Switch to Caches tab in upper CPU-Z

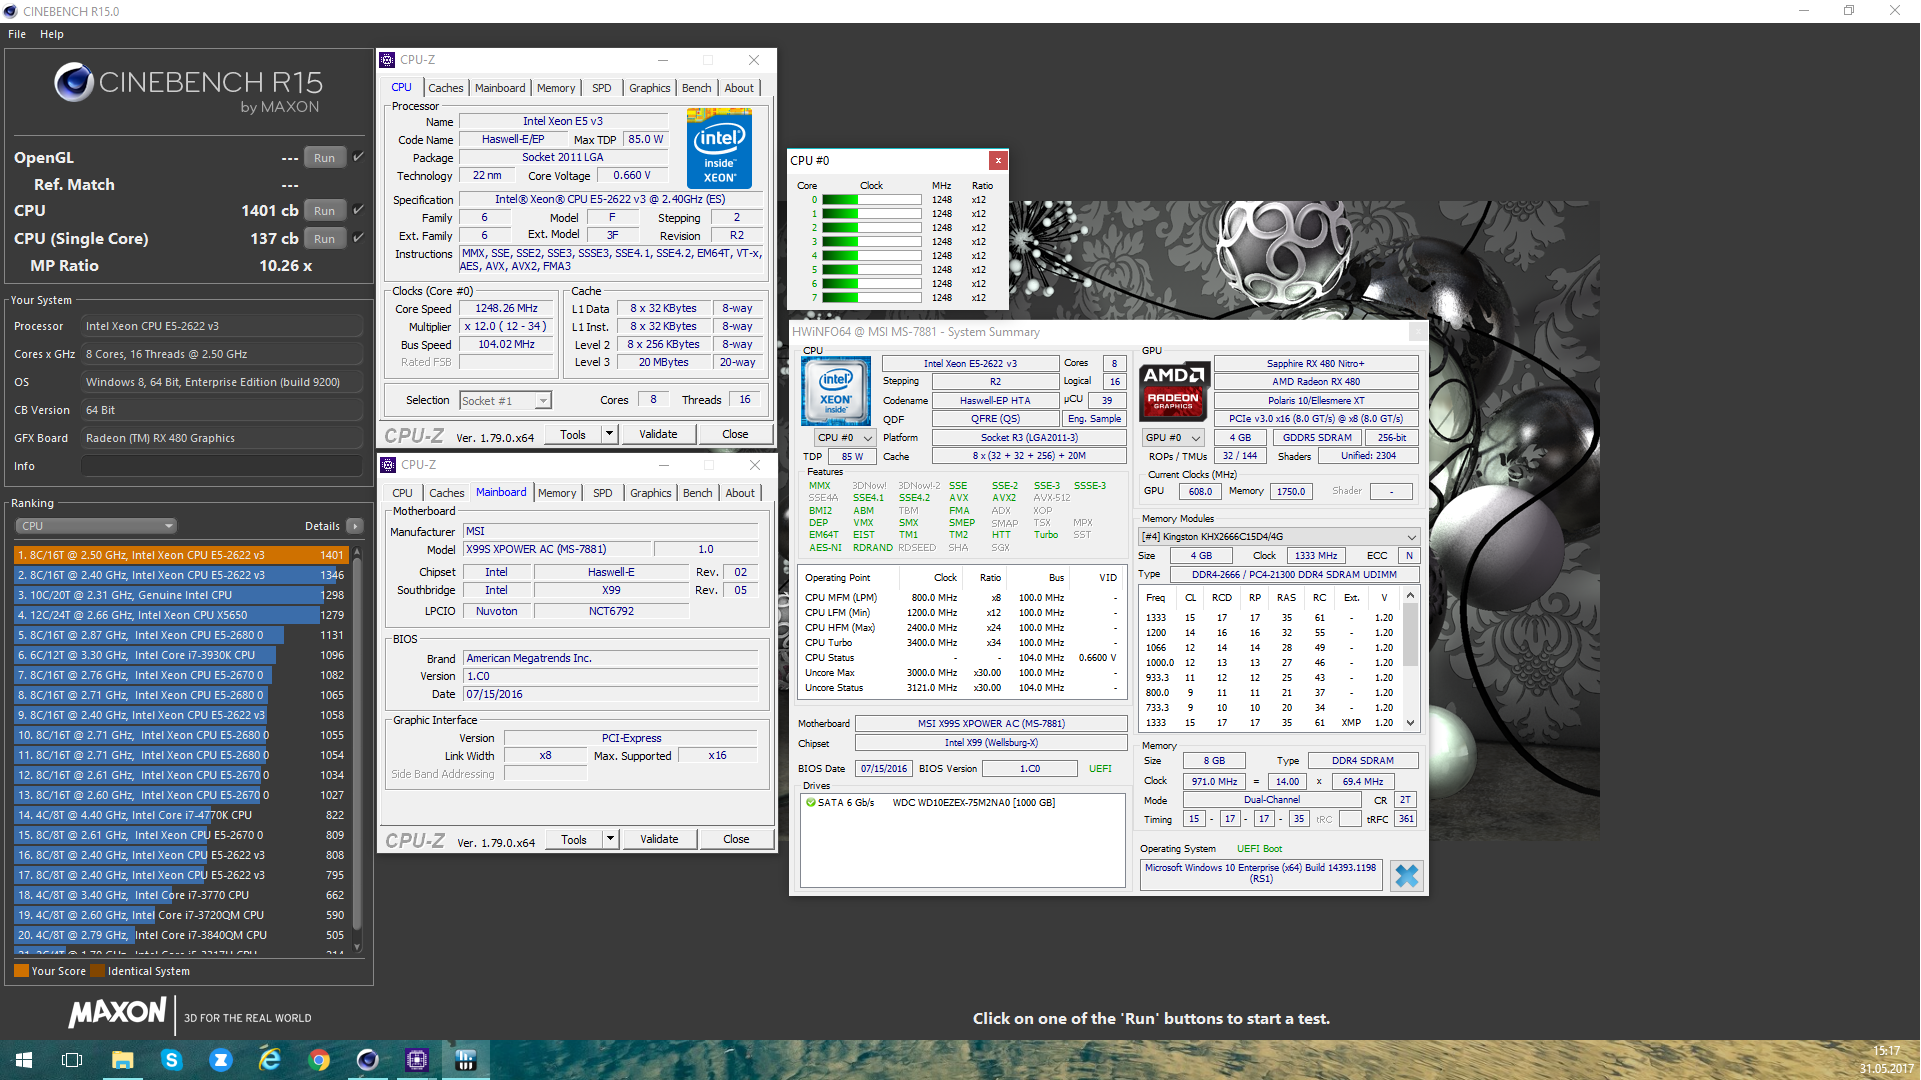click(x=446, y=88)
